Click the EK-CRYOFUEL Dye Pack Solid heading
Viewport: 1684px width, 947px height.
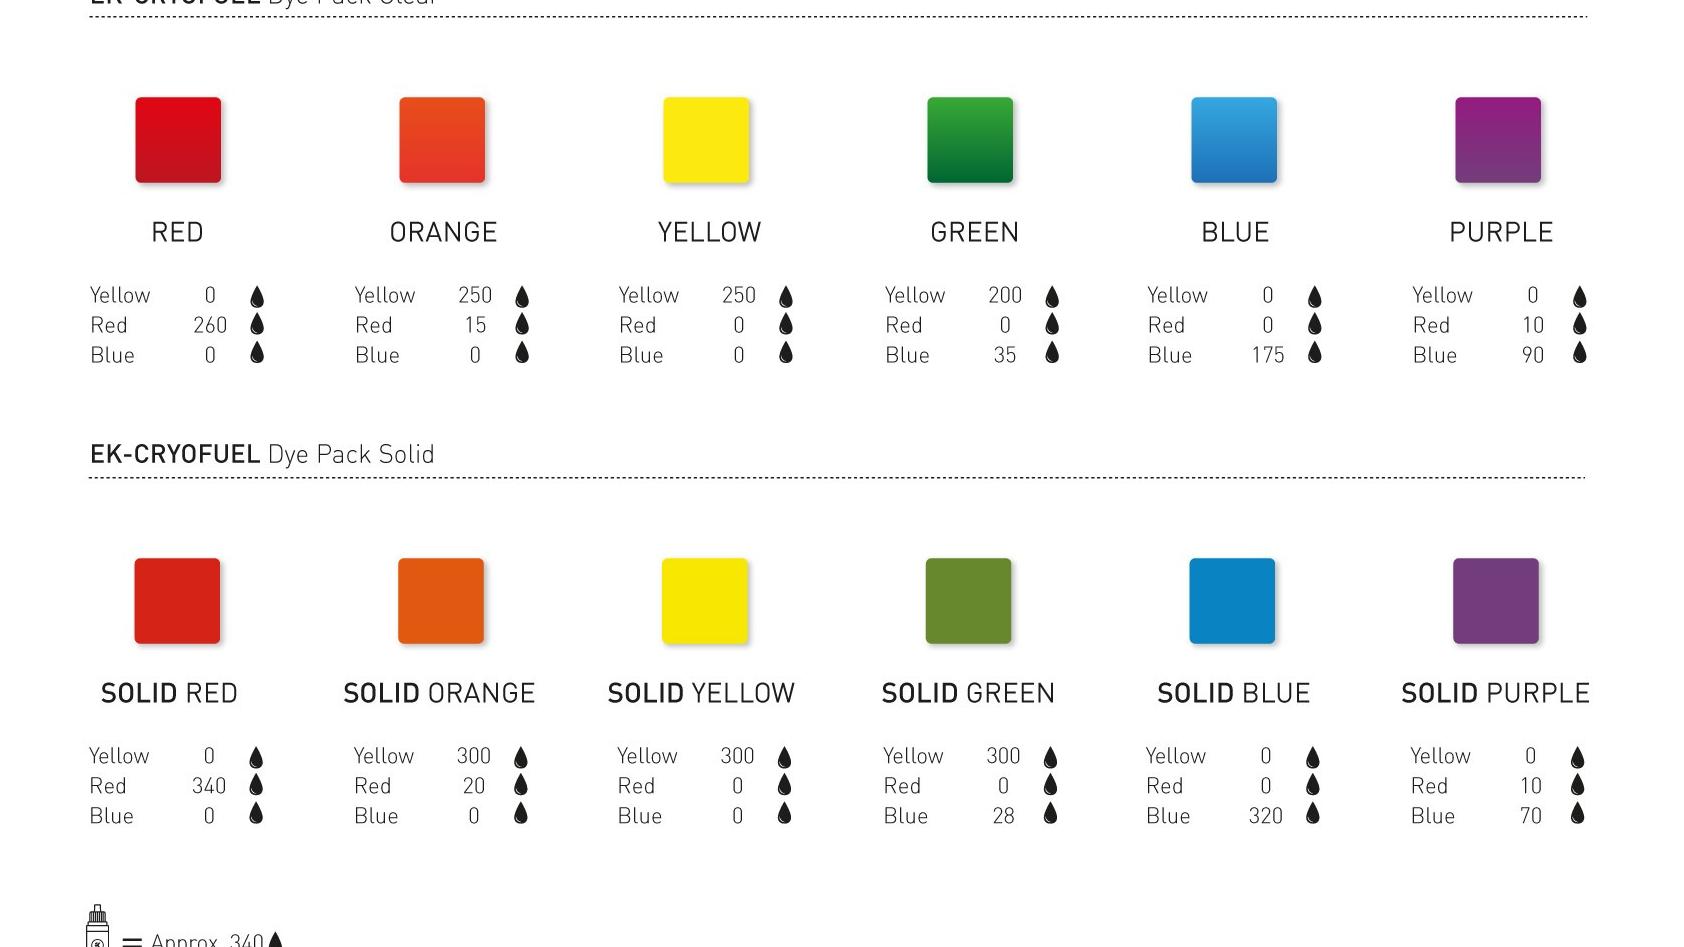click(262, 454)
